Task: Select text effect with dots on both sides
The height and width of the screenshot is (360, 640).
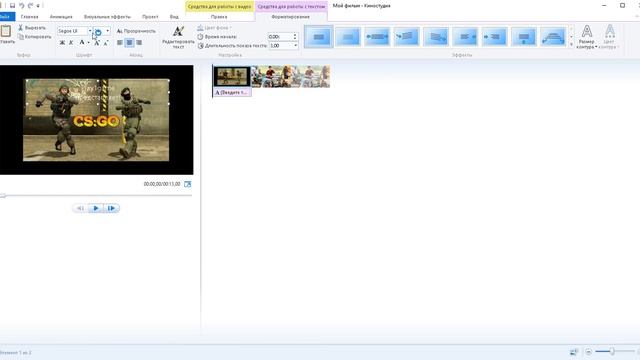Action: click(377, 37)
